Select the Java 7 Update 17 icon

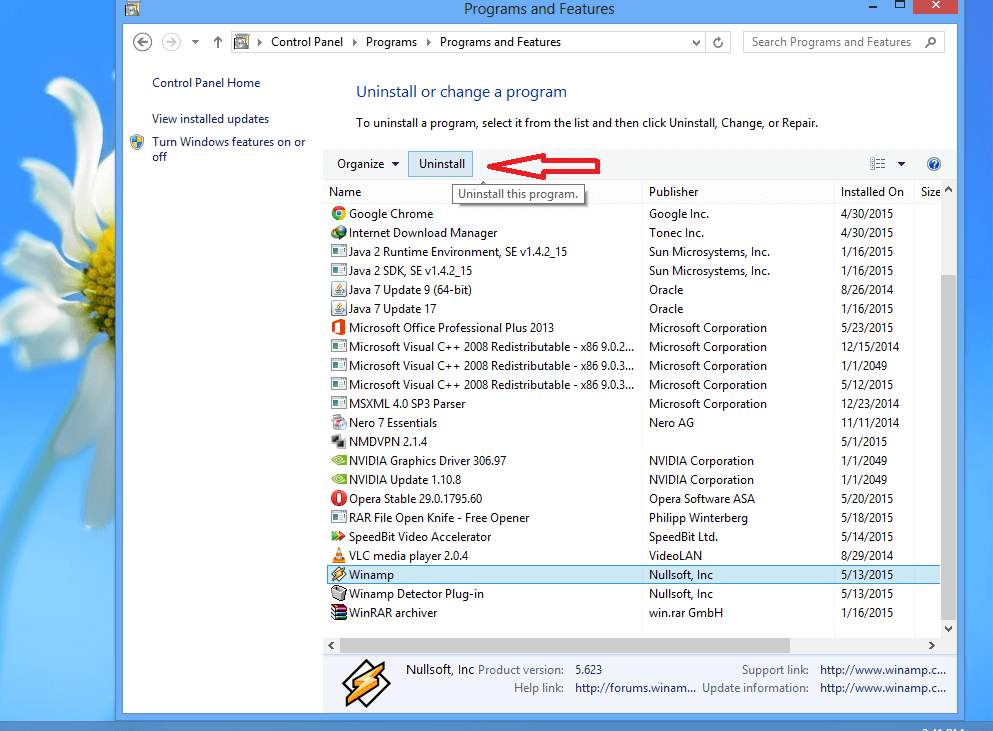[x=339, y=308]
